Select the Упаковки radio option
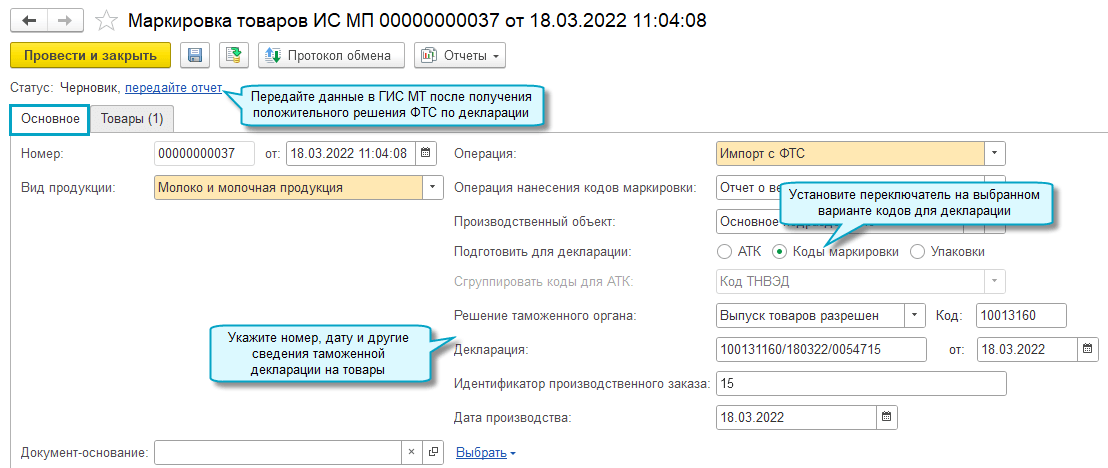The image size is (1108, 468). [x=917, y=251]
